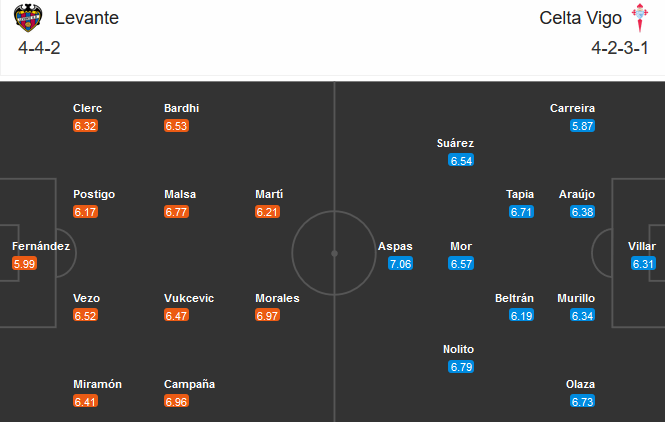The height and width of the screenshot is (422, 665).
Task: Open player Nolito's name
Action: (x=460, y=350)
